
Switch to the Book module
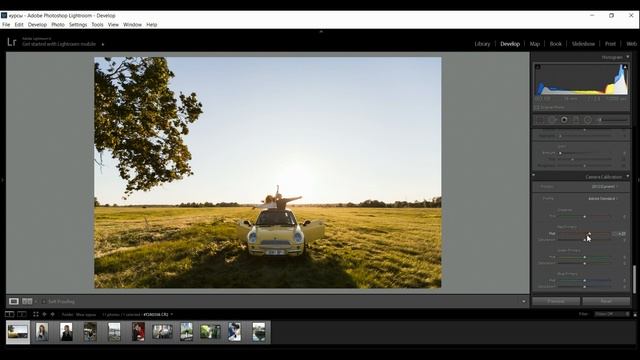pos(556,44)
